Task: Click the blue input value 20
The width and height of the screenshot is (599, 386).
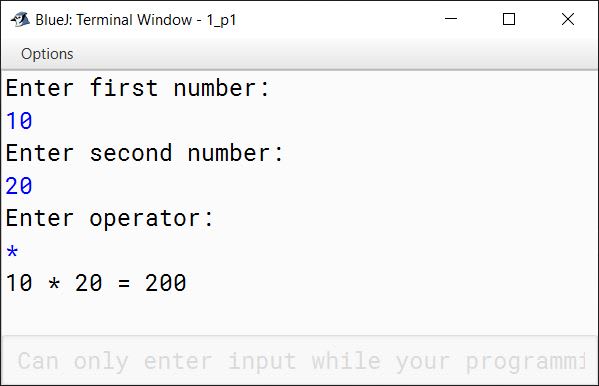Action: click(19, 186)
